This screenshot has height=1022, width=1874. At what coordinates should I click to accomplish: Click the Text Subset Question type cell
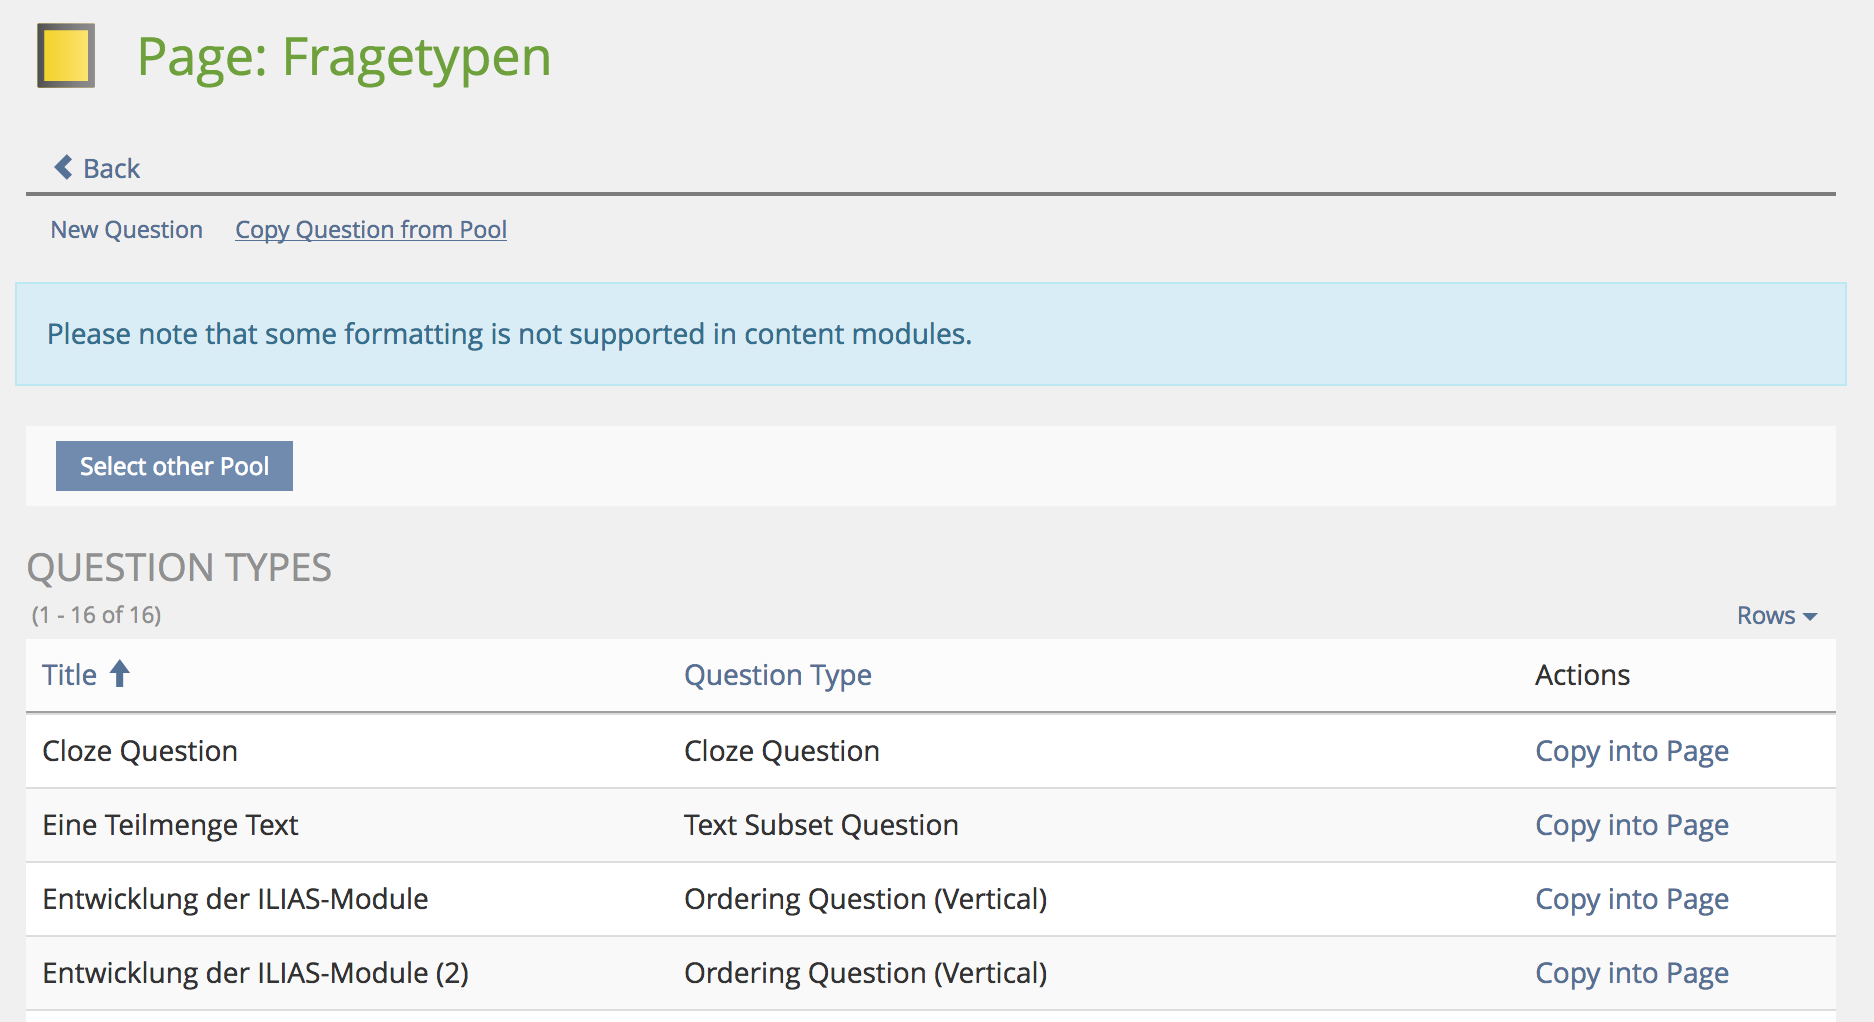[x=820, y=825]
